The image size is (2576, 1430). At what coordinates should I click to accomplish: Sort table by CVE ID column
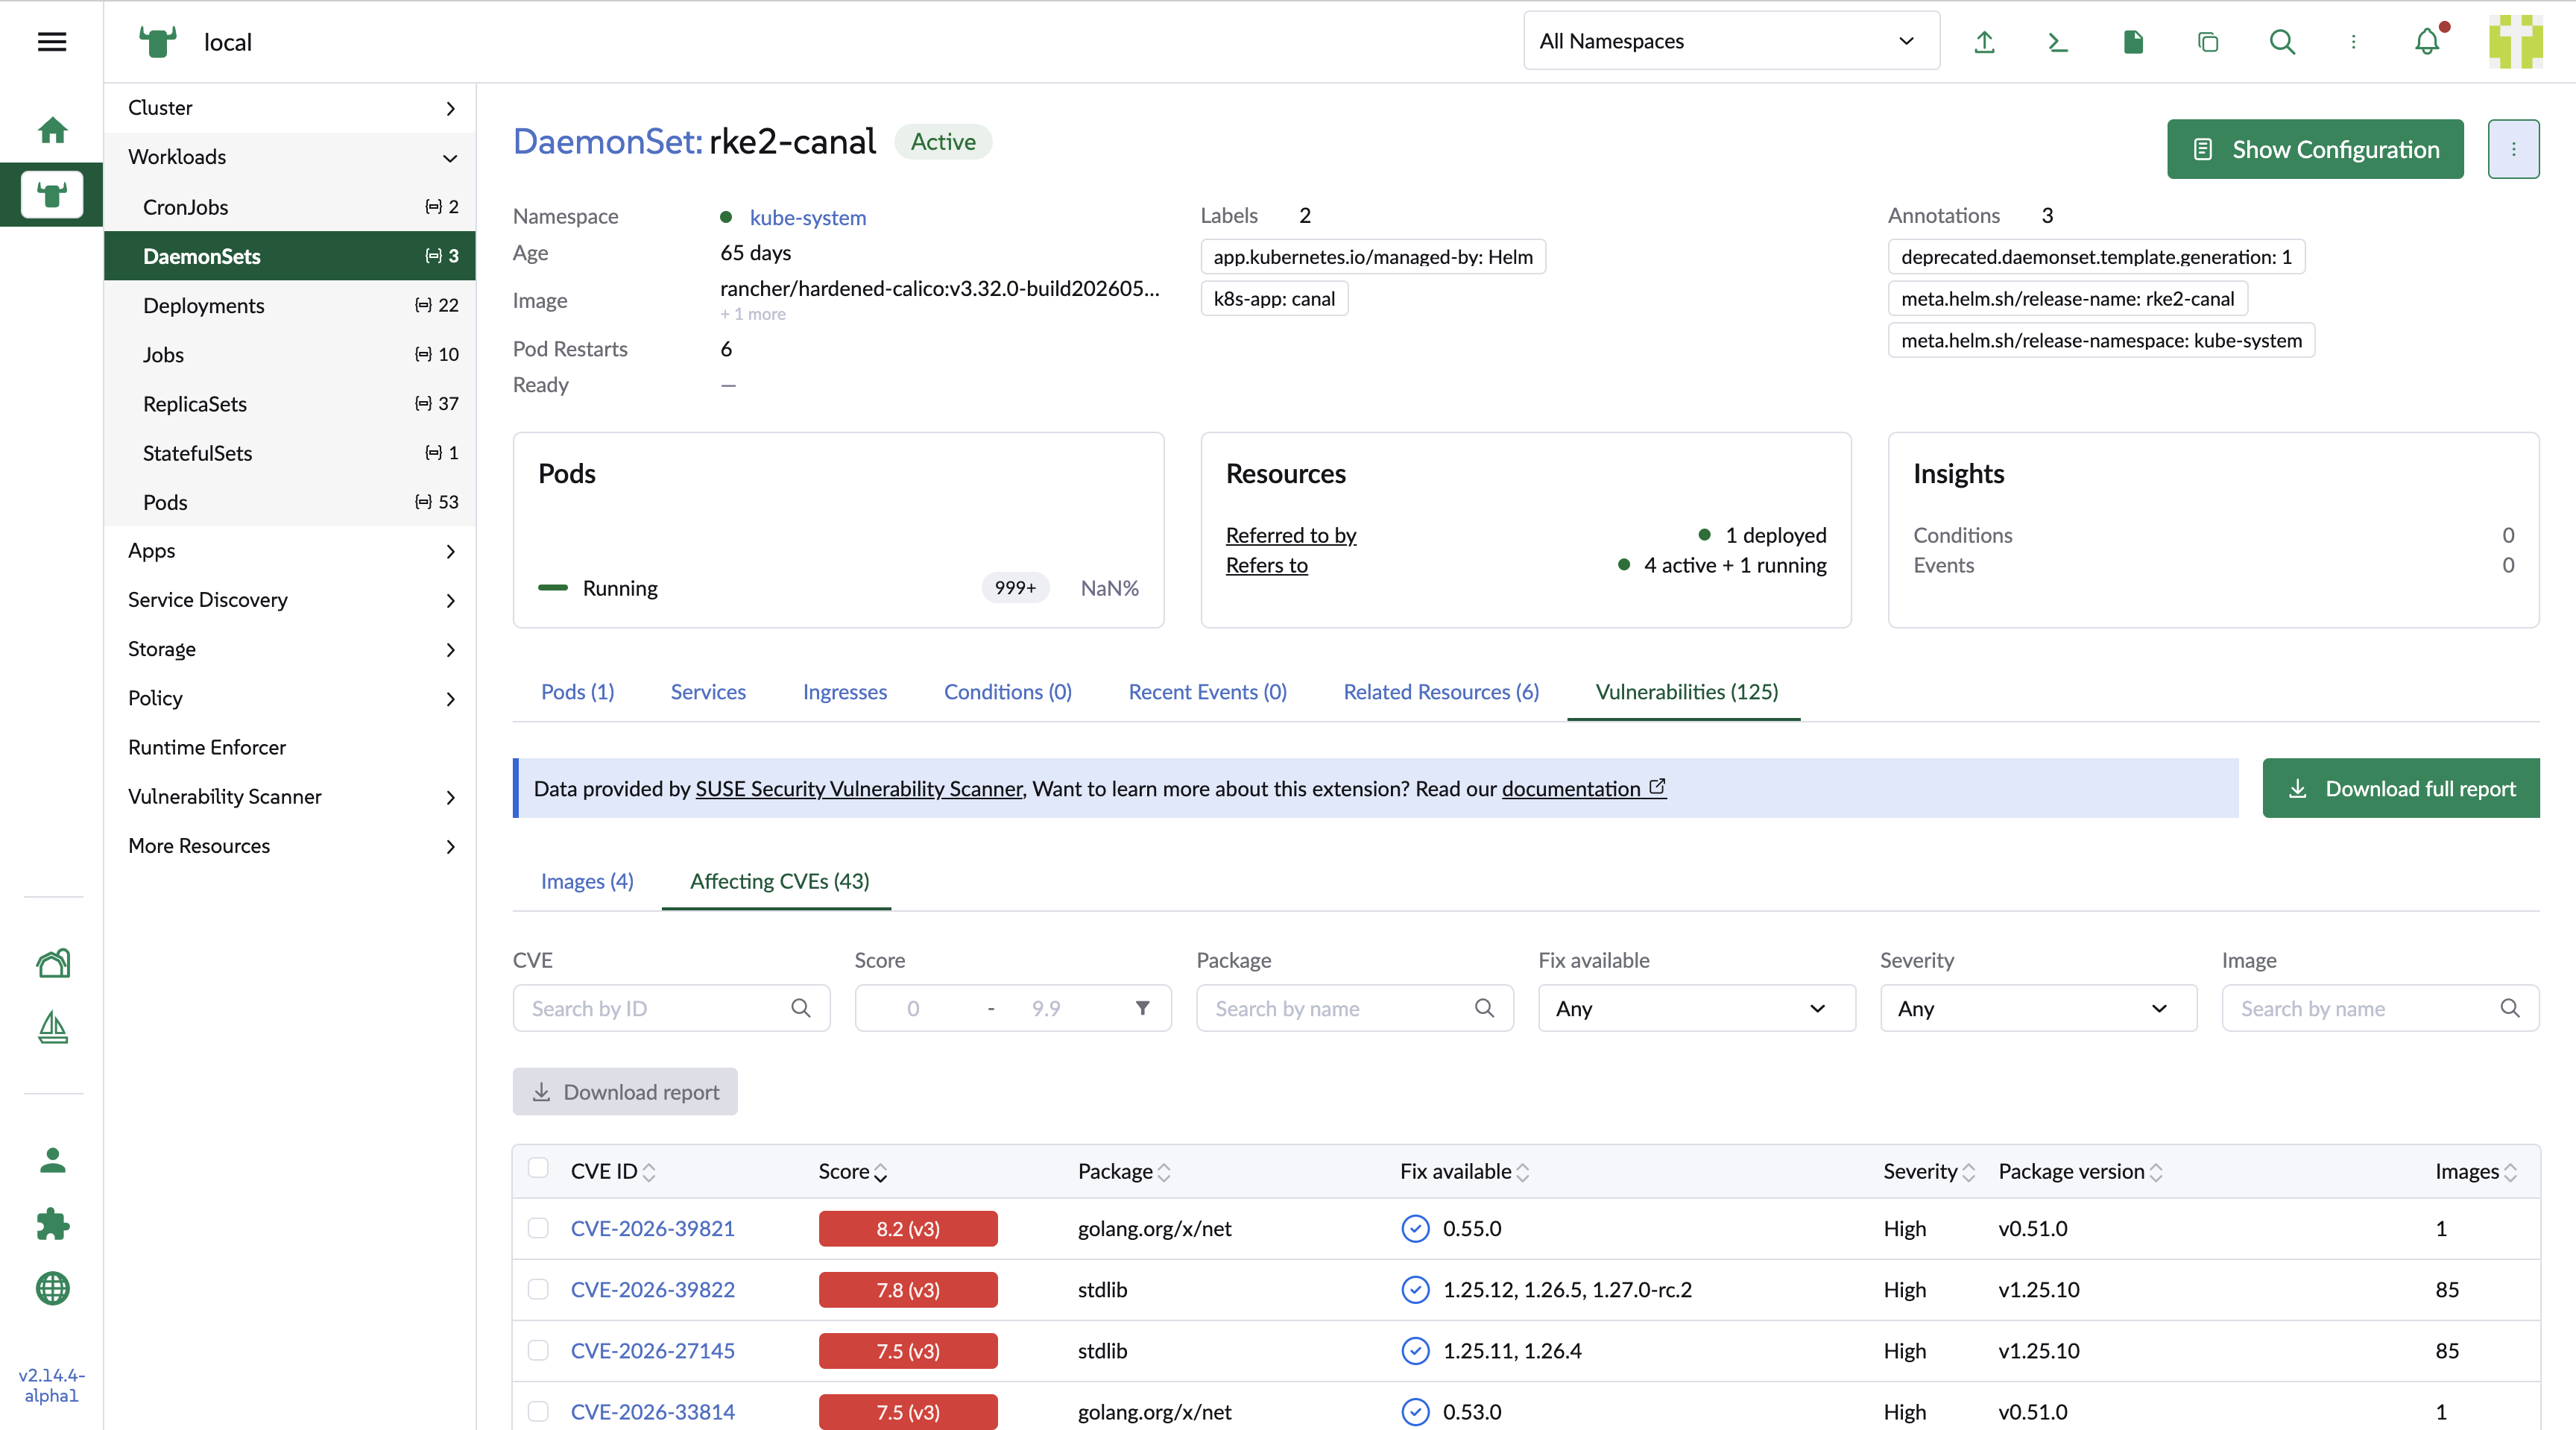[613, 1171]
